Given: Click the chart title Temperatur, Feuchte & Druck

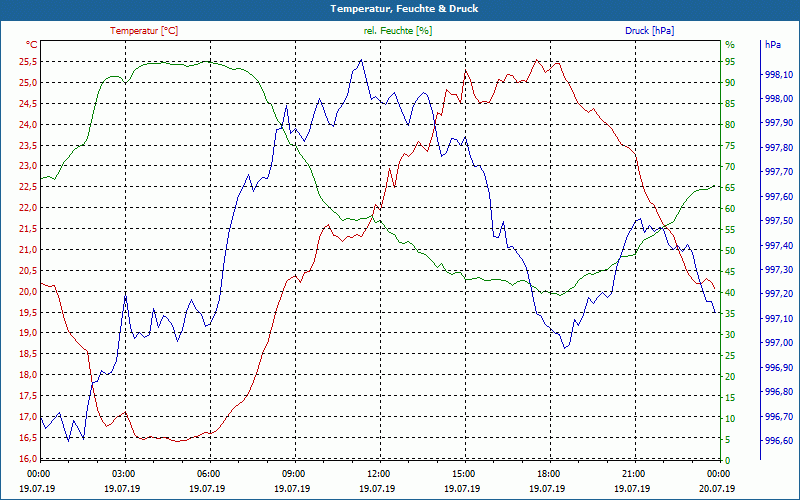Looking at the screenshot, I should point(404,9).
